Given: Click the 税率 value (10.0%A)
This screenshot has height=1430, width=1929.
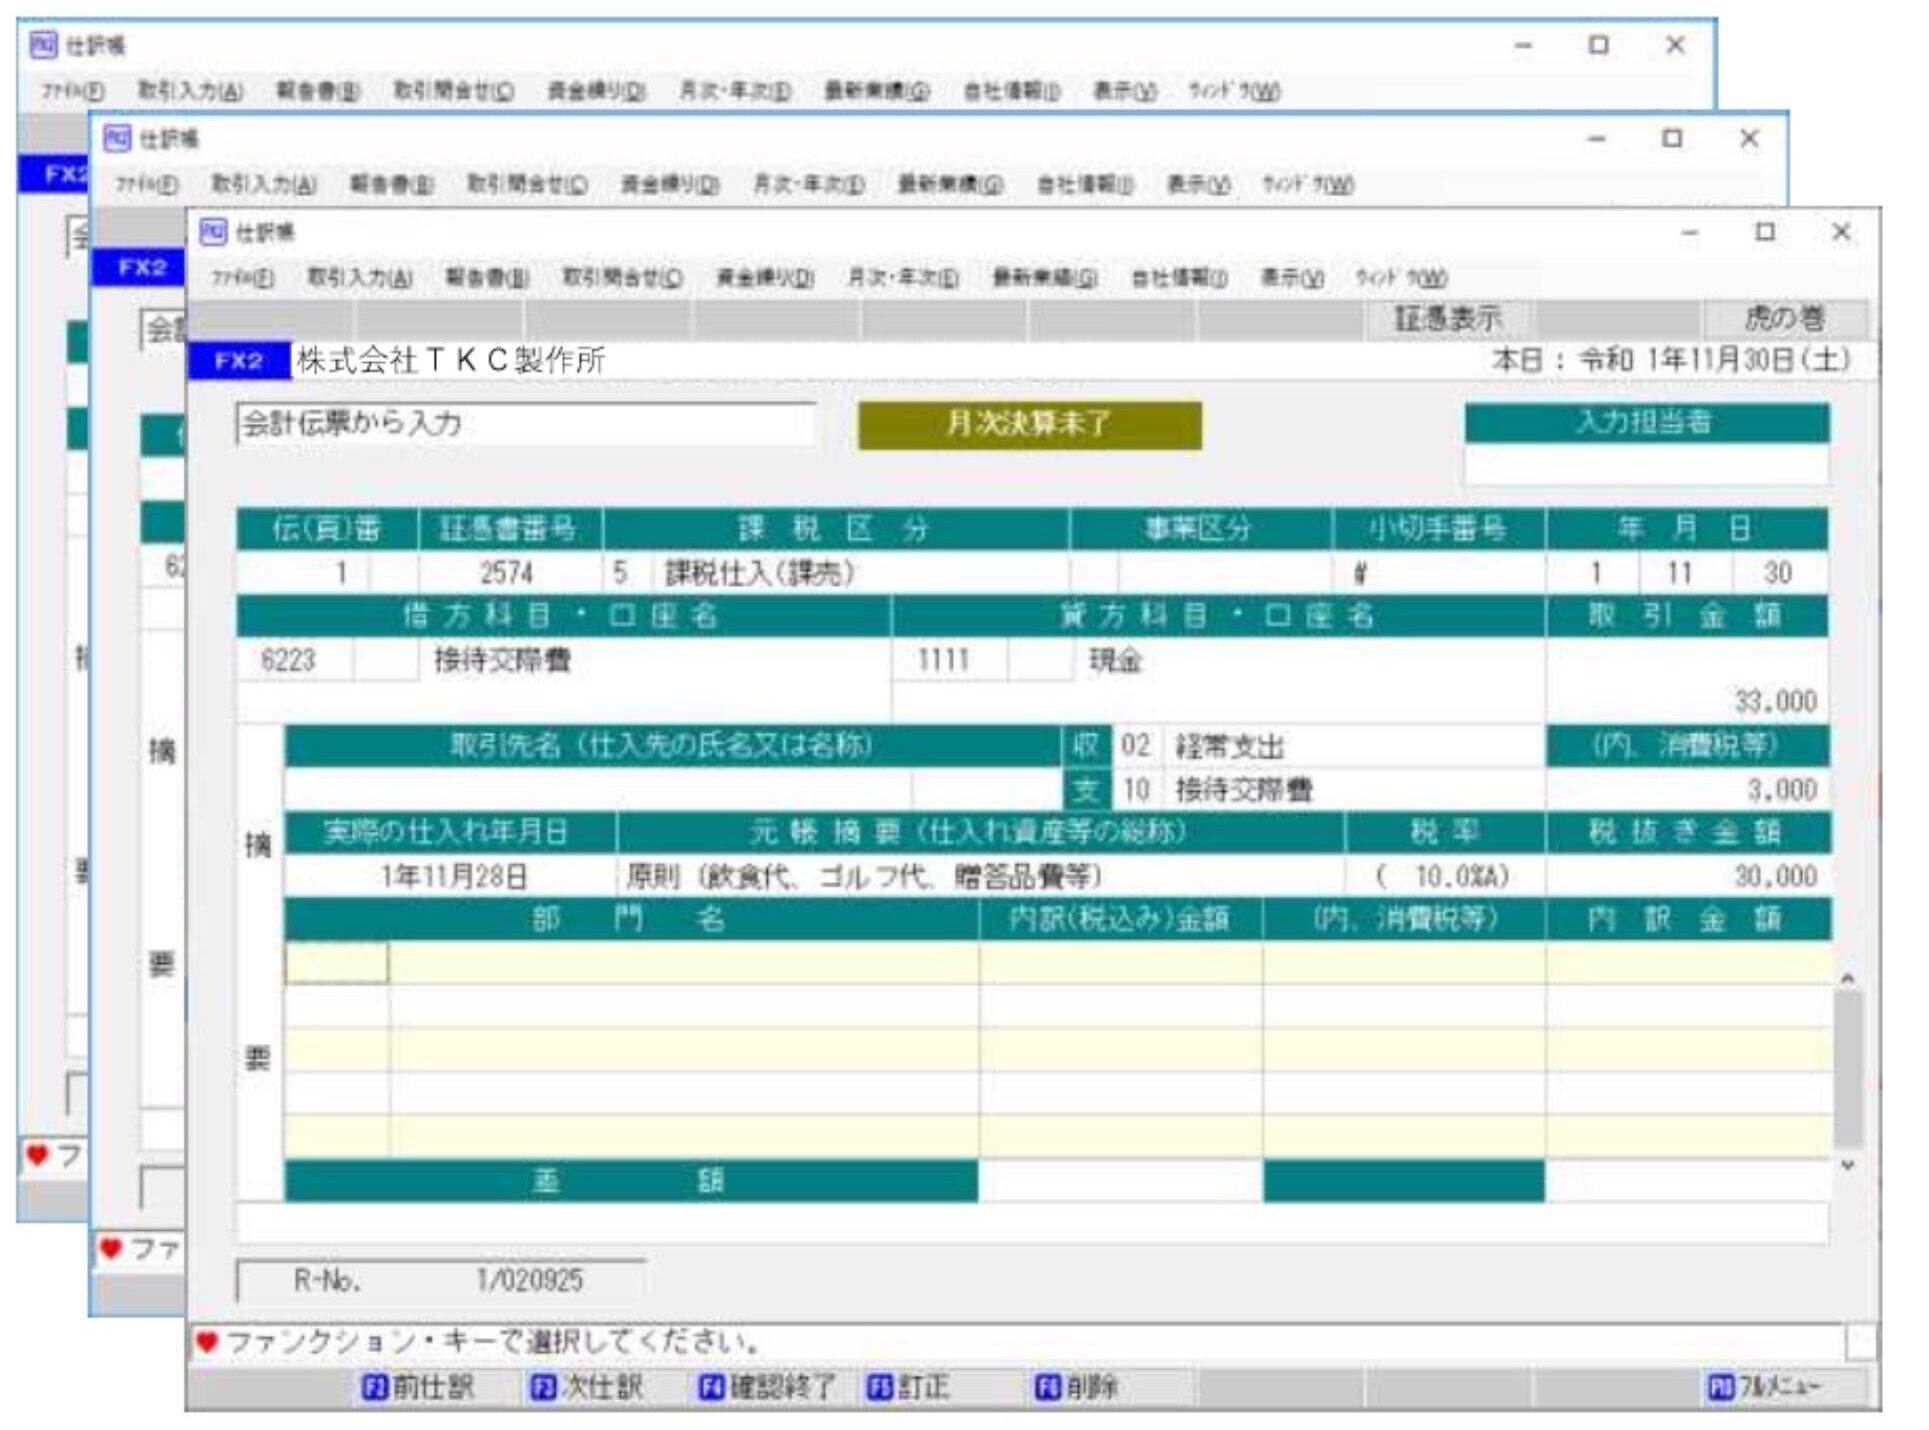Looking at the screenshot, I should [x=1441, y=877].
